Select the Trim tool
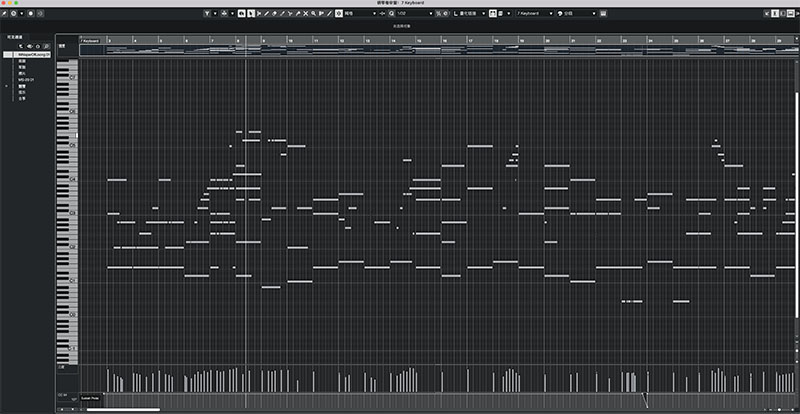The image size is (800, 414). click(x=282, y=13)
